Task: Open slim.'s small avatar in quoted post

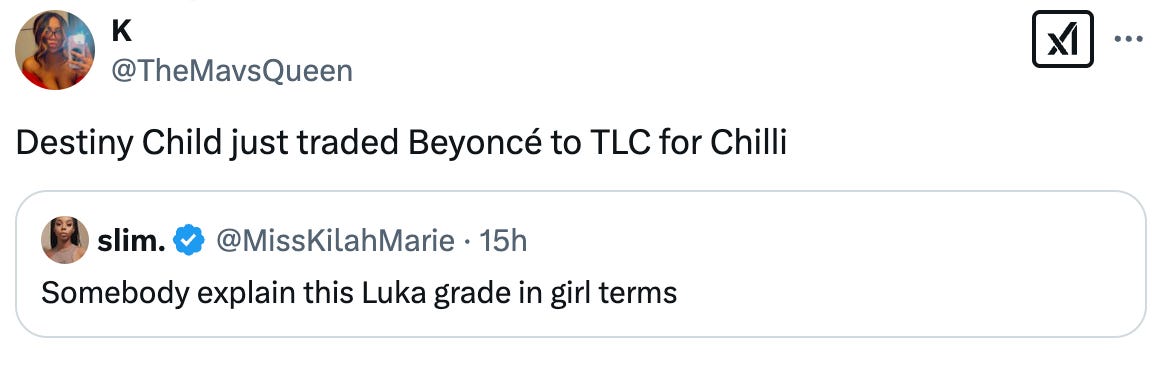Action: click(x=65, y=241)
